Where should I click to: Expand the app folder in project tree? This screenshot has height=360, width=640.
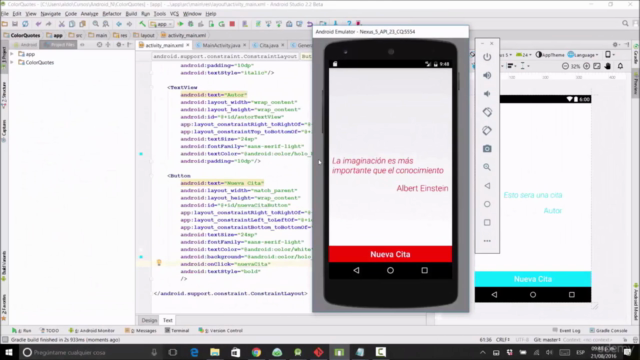tap(12, 54)
